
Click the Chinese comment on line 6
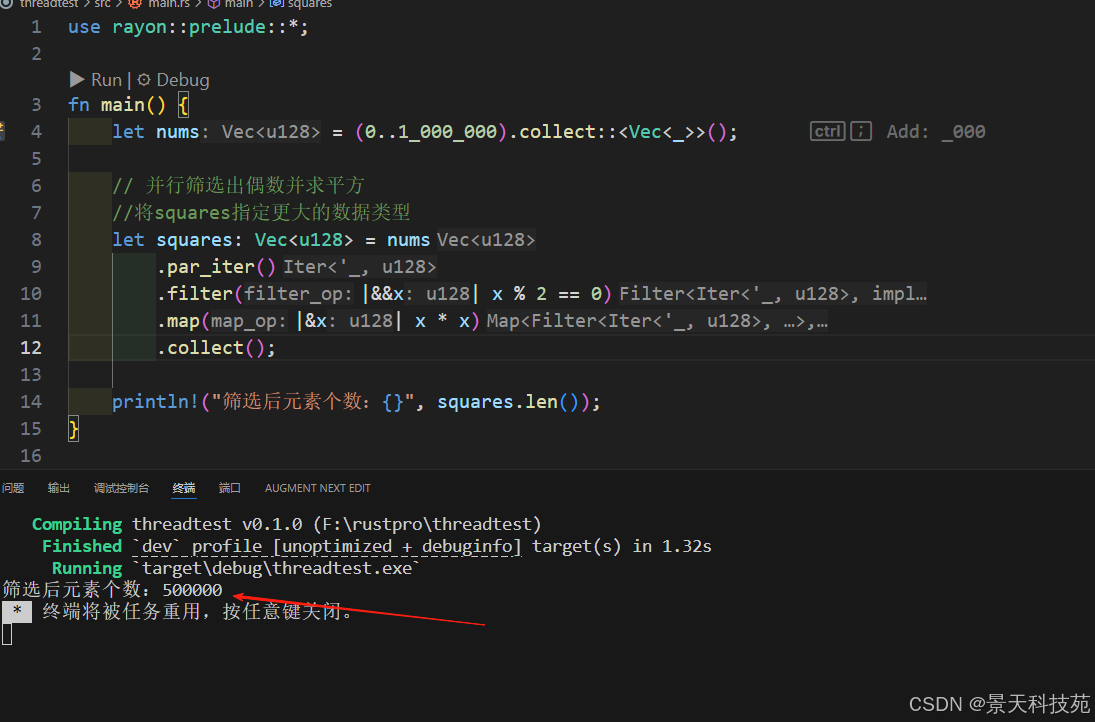point(238,186)
